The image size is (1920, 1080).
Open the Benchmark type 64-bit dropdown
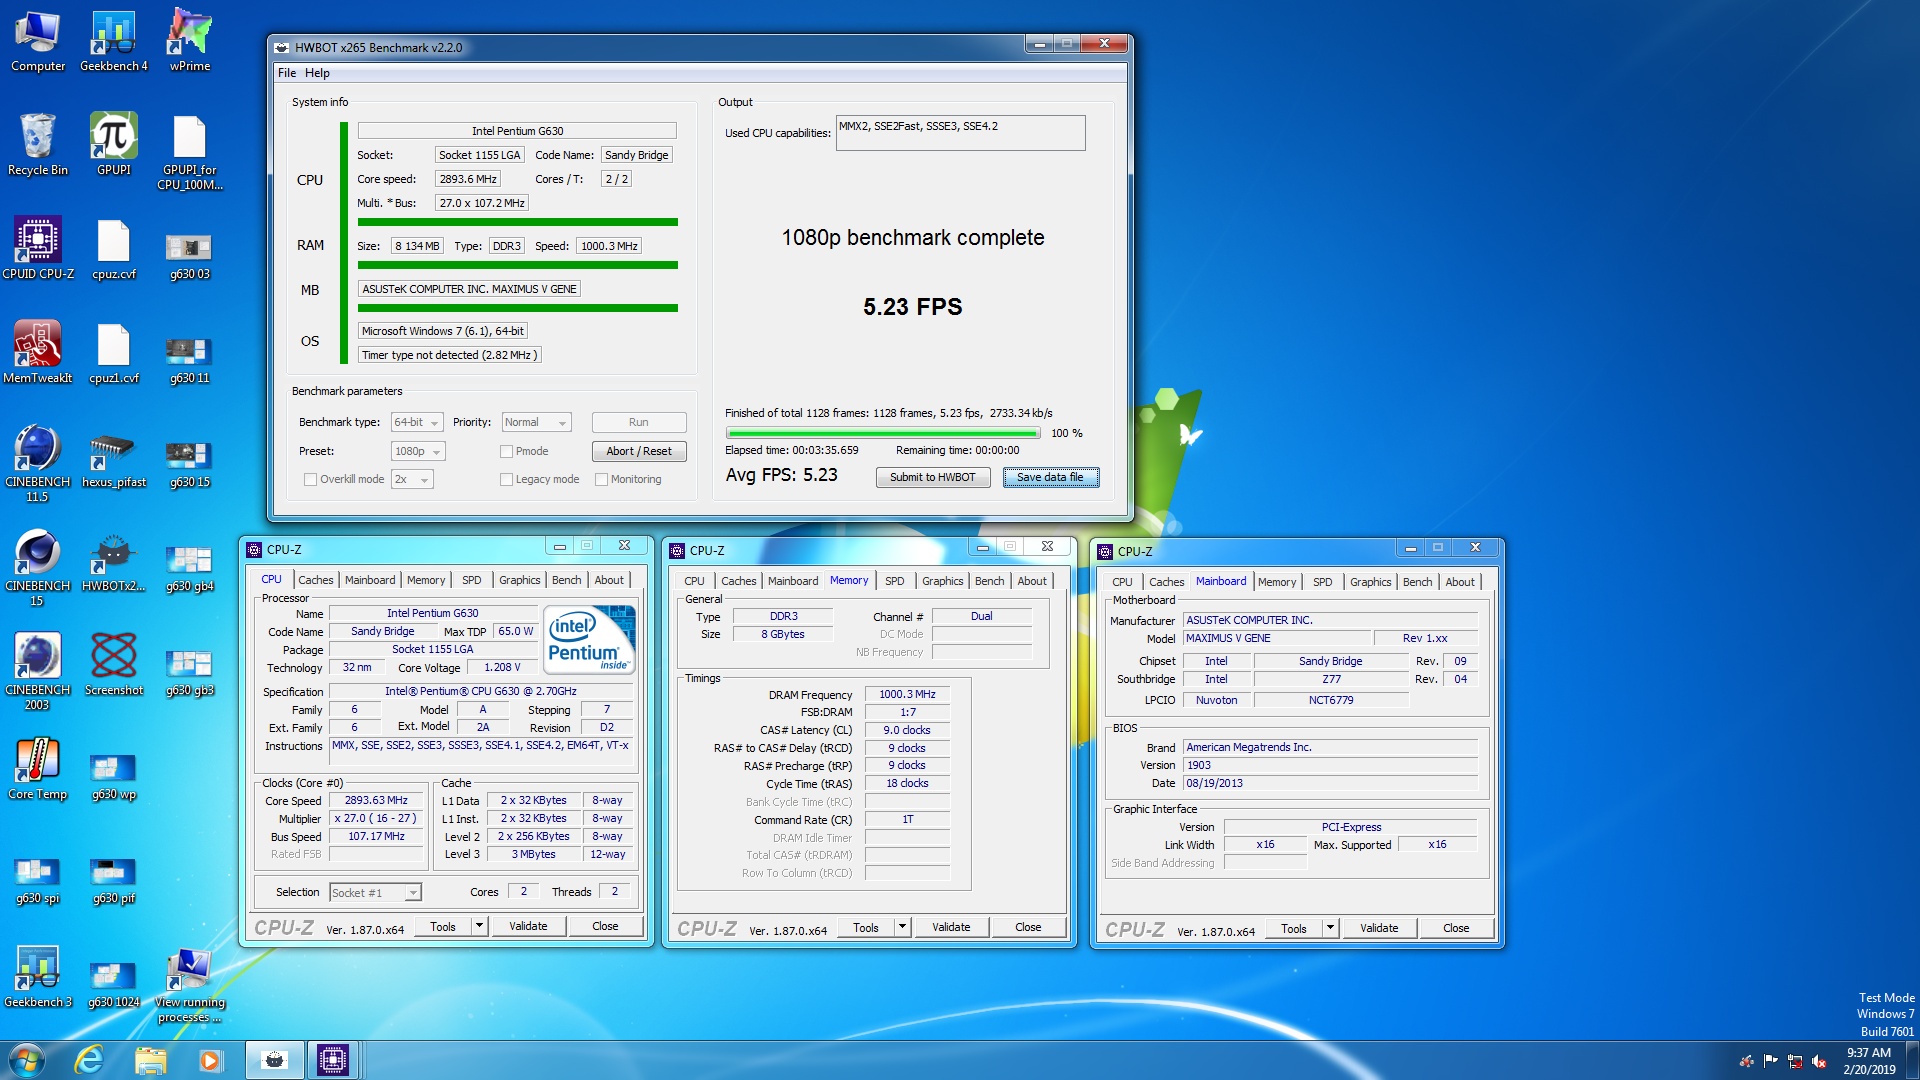click(x=417, y=423)
